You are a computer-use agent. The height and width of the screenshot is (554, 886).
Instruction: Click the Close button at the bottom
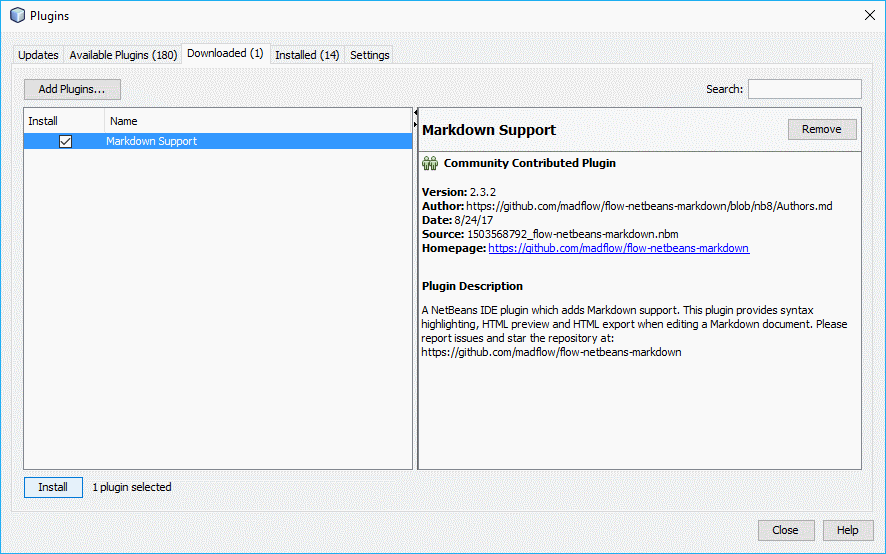coord(786,530)
